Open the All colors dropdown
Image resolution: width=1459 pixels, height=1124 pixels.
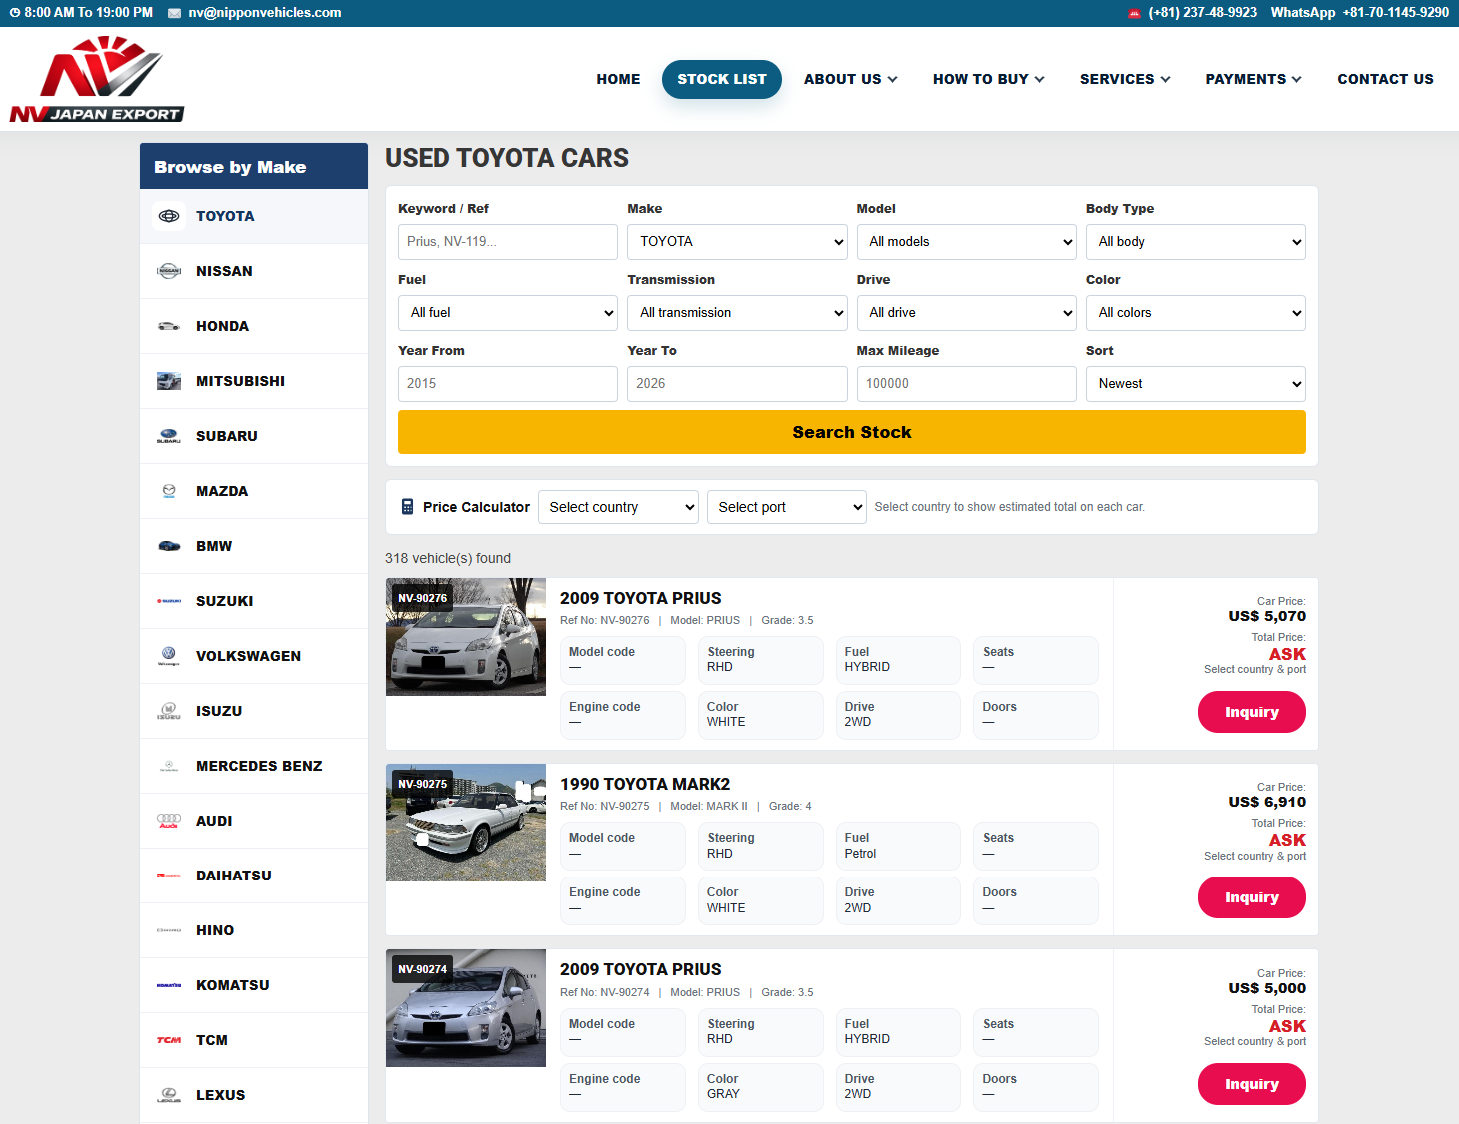tap(1196, 313)
